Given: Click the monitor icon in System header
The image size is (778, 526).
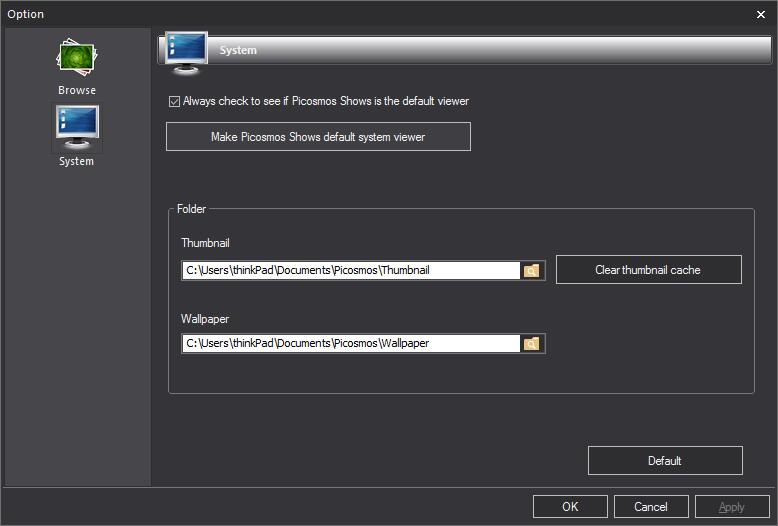Looking at the screenshot, I should pos(187,51).
